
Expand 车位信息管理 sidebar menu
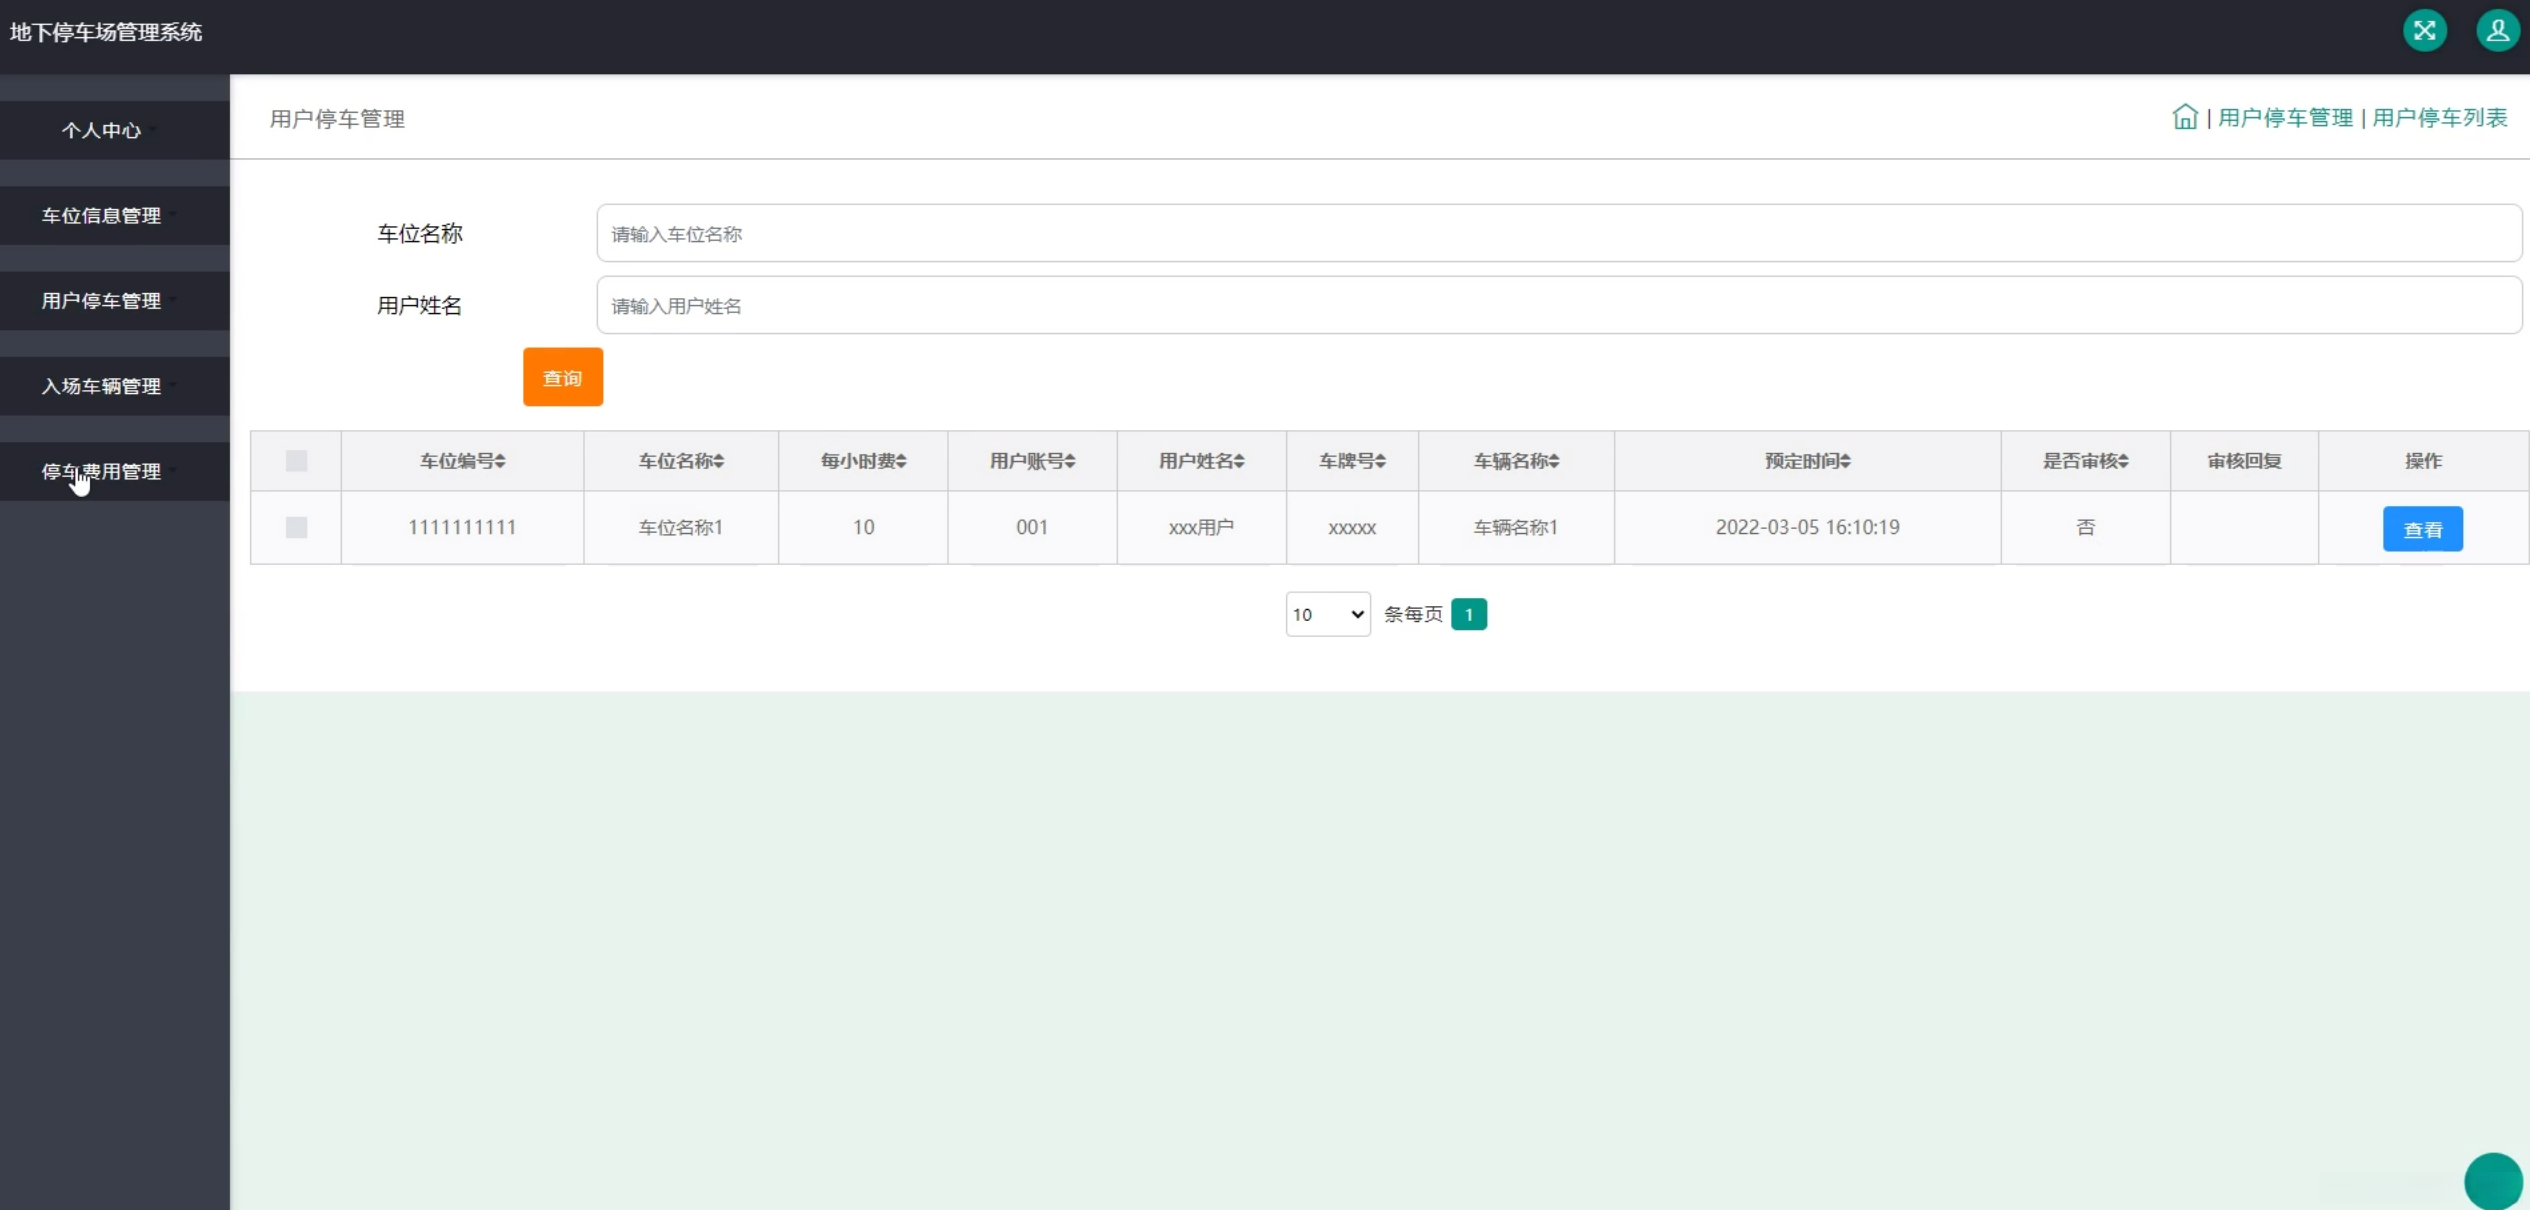[x=102, y=216]
